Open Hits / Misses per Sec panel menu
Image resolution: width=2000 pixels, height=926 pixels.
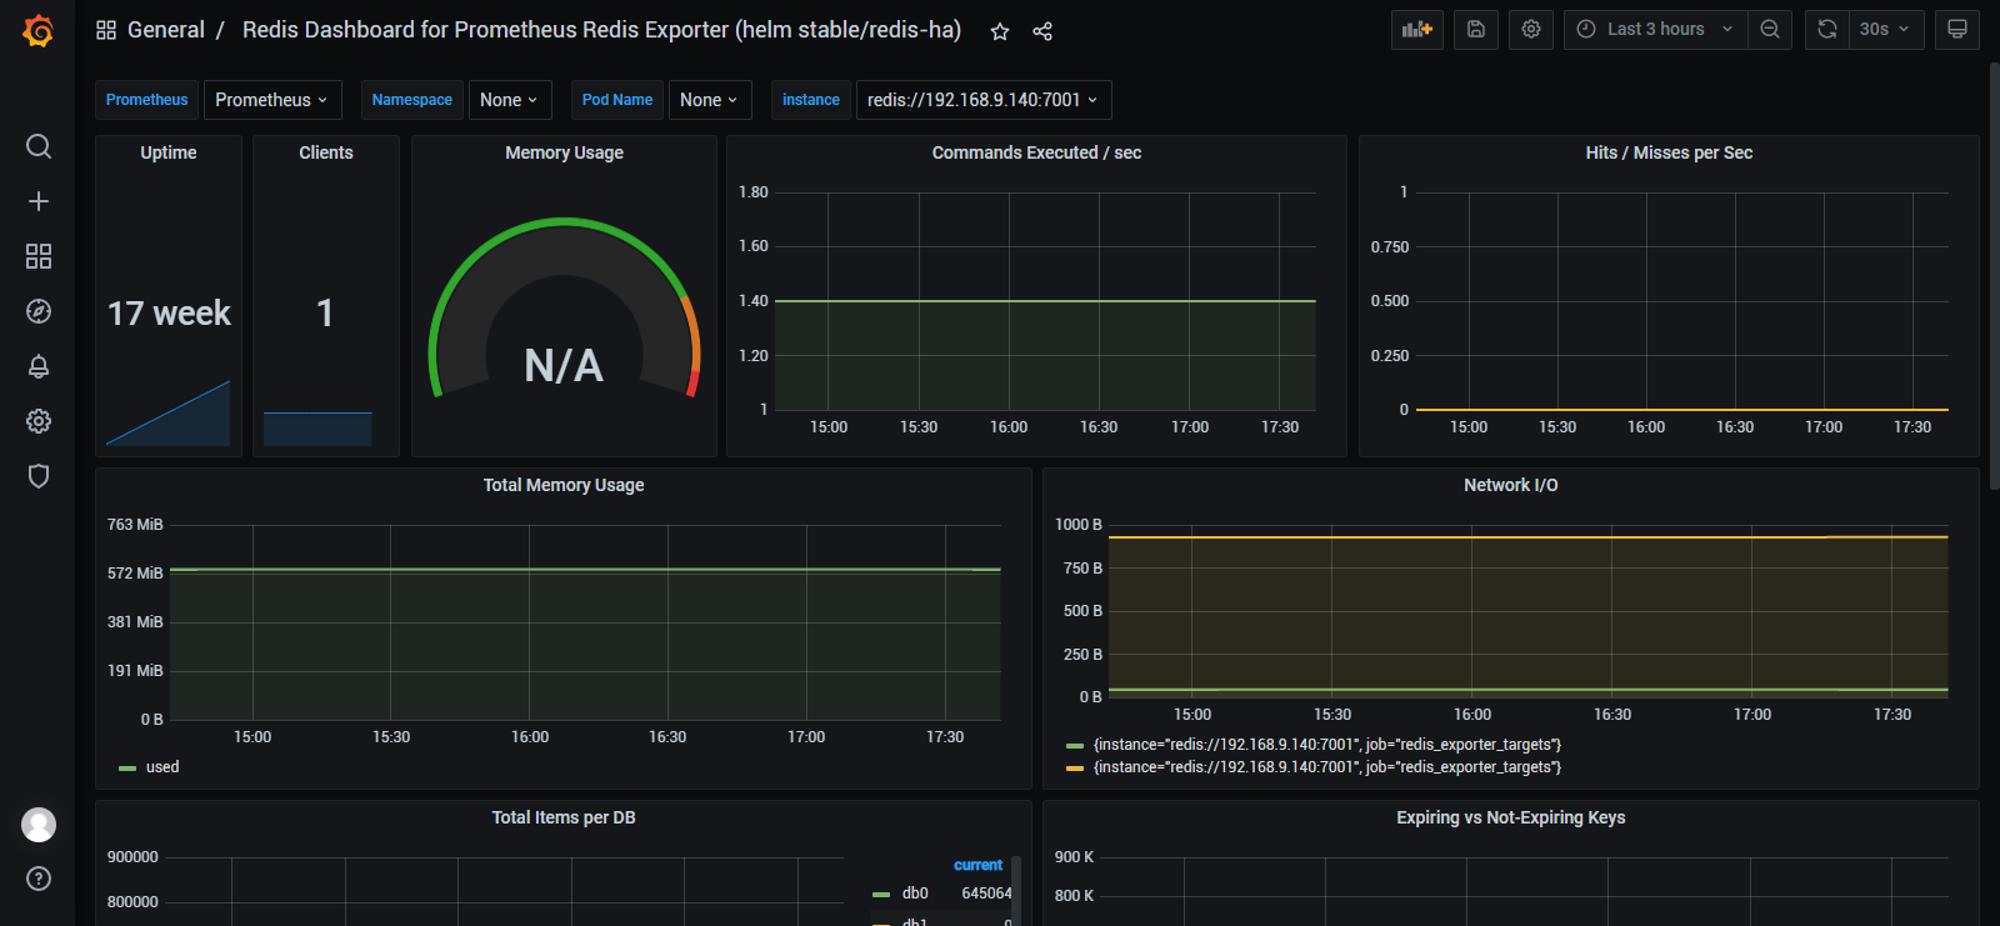coord(1668,153)
